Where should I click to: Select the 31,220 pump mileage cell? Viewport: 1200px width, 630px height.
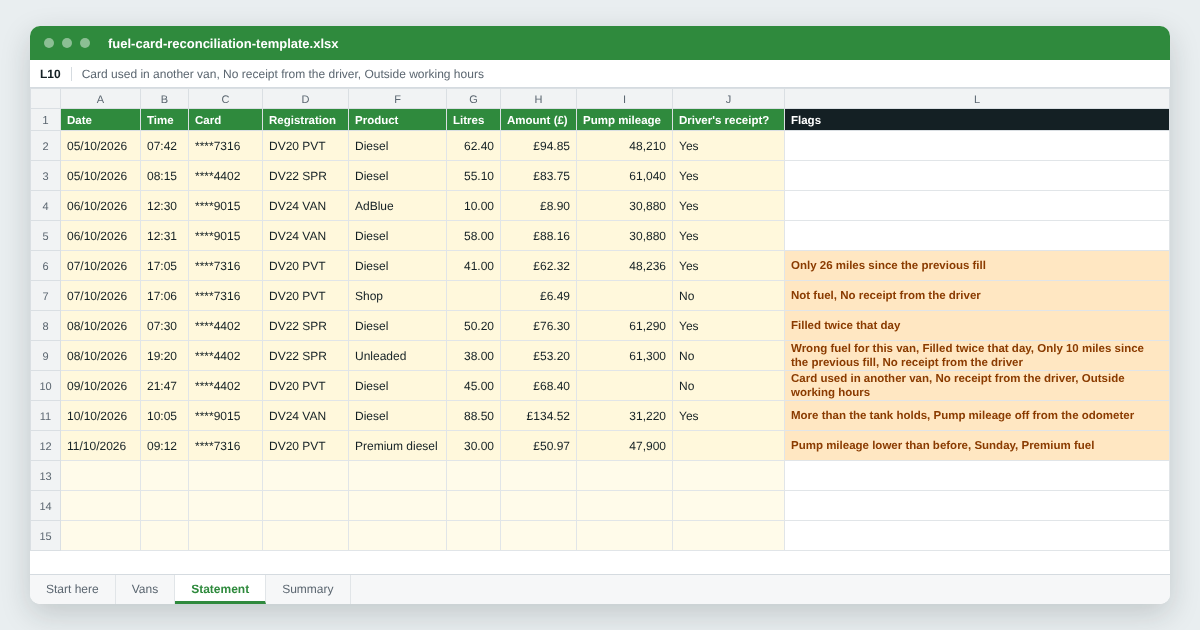624,416
